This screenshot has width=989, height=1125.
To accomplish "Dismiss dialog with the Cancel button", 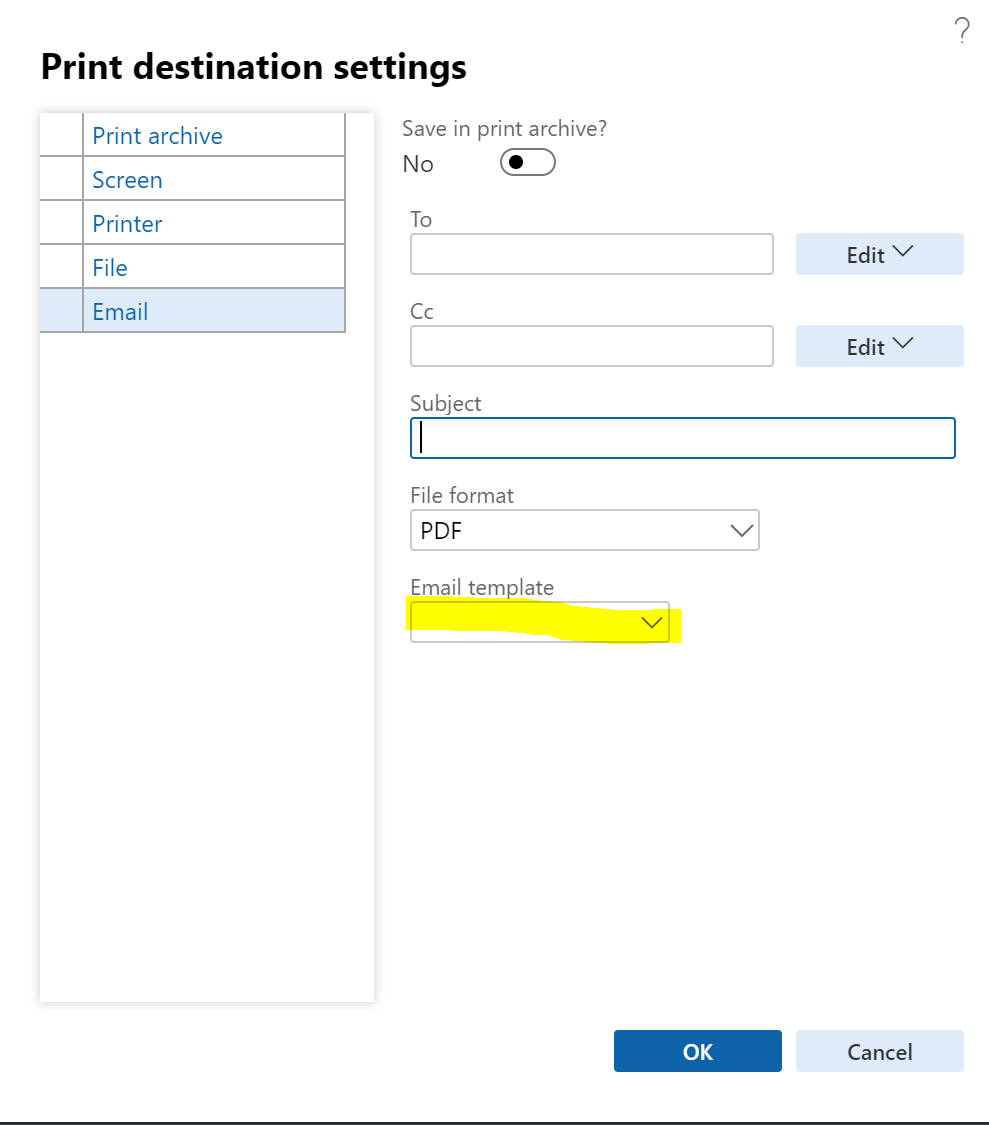I will (x=879, y=1051).
